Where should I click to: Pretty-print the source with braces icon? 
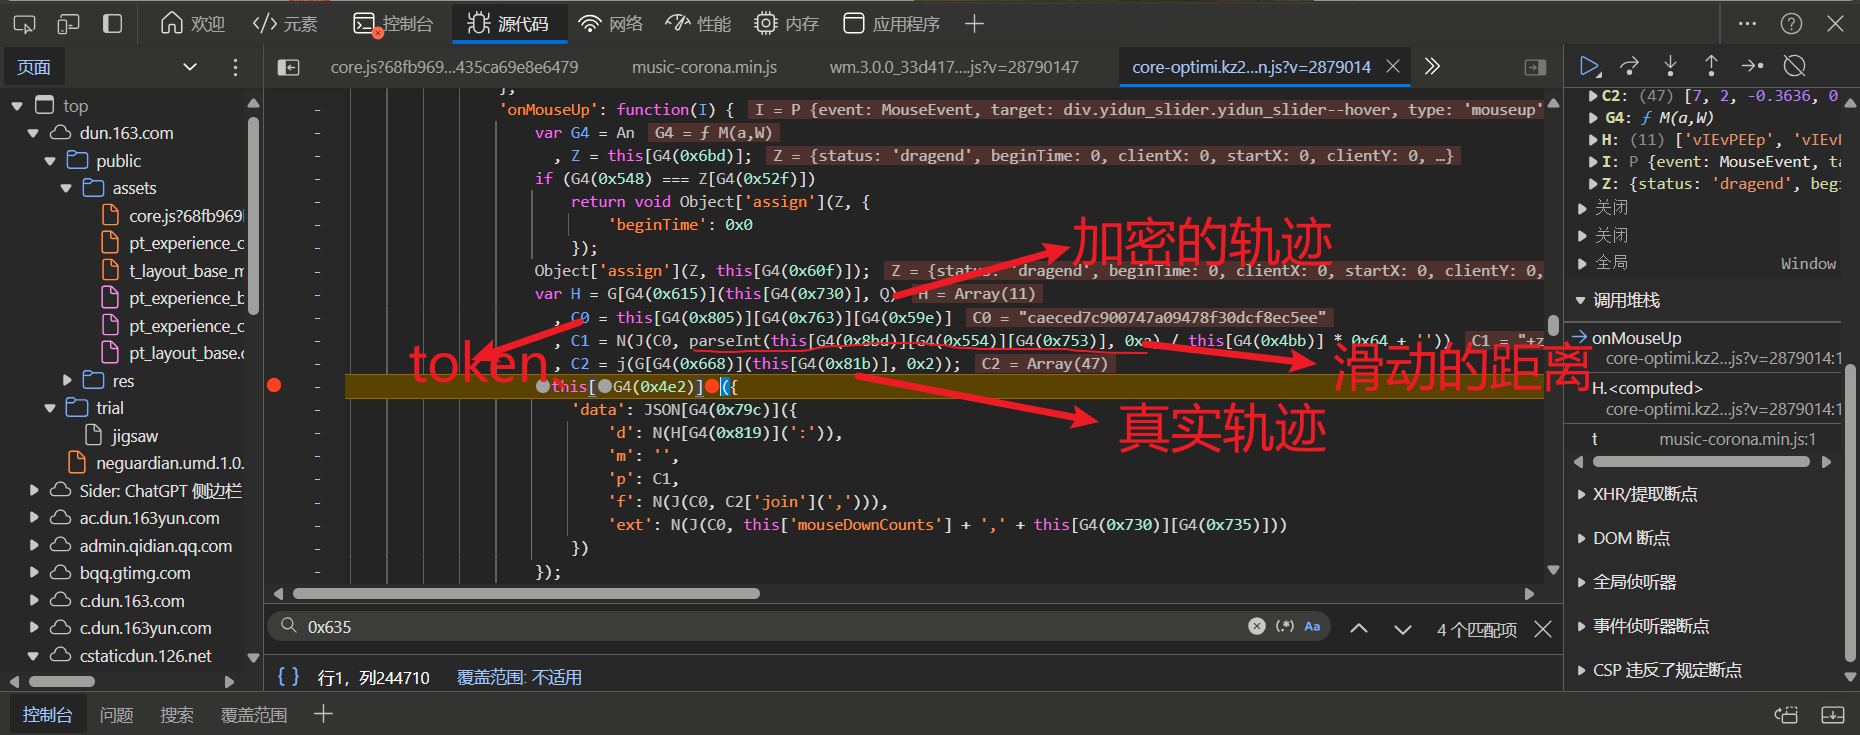click(x=288, y=677)
